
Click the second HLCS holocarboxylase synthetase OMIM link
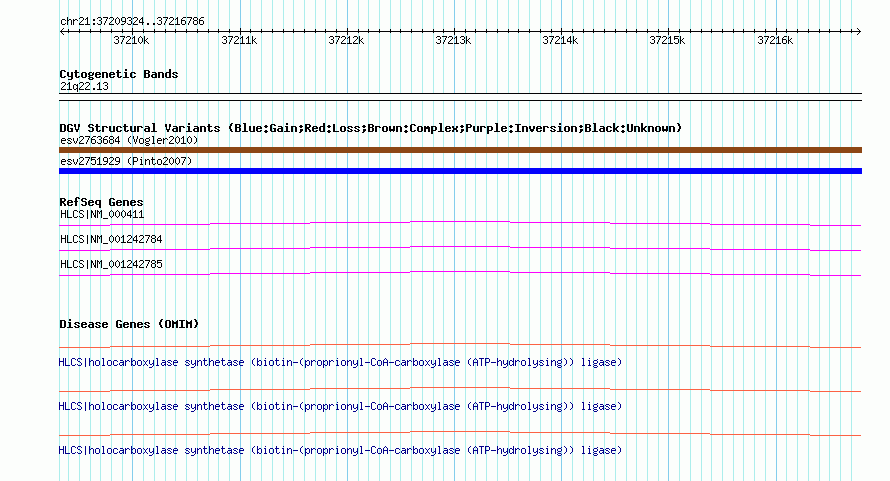[x=340, y=407]
